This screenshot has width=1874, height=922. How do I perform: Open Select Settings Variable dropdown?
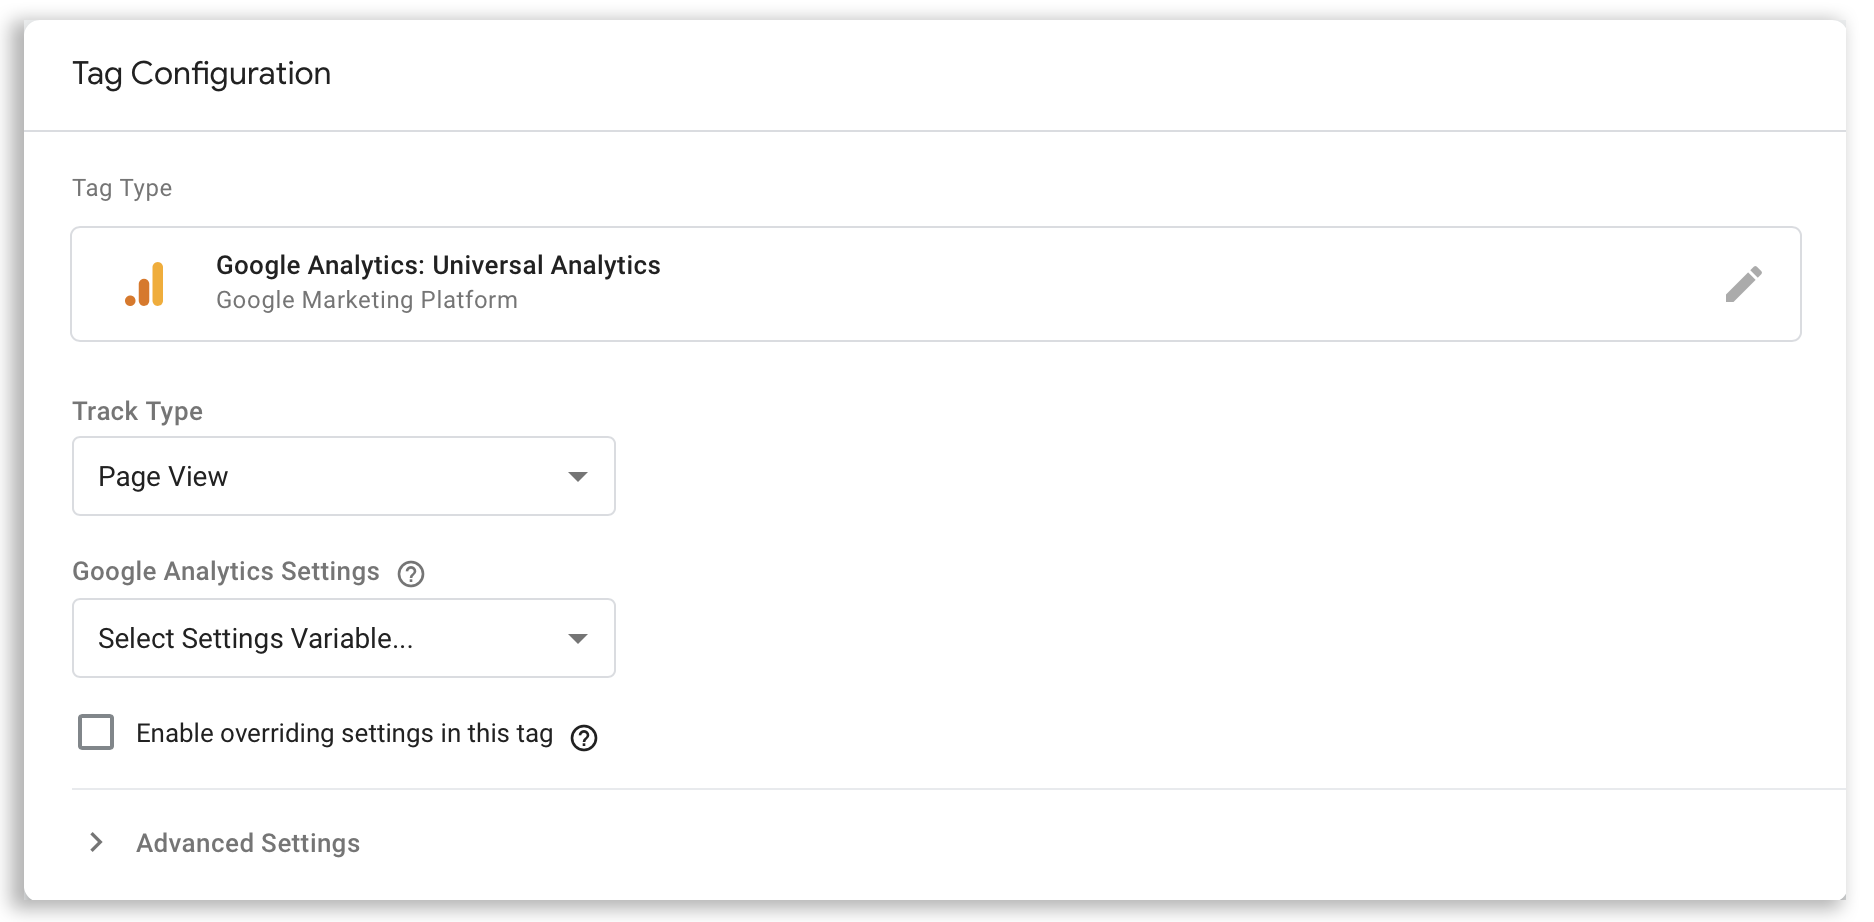click(x=344, y=638)
